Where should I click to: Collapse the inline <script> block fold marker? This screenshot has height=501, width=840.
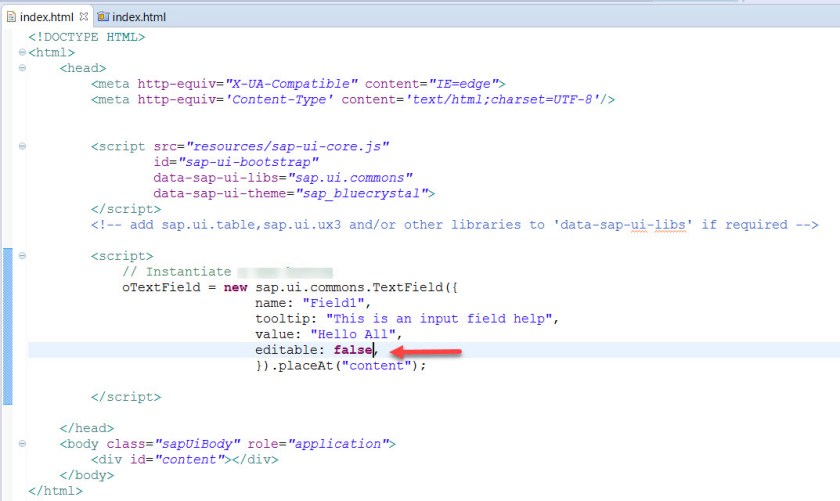tap(22, 256)
